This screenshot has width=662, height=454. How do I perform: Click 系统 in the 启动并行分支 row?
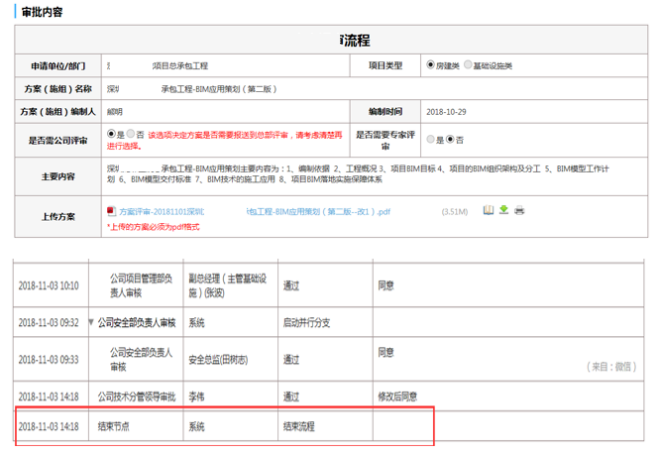(196, 323)
